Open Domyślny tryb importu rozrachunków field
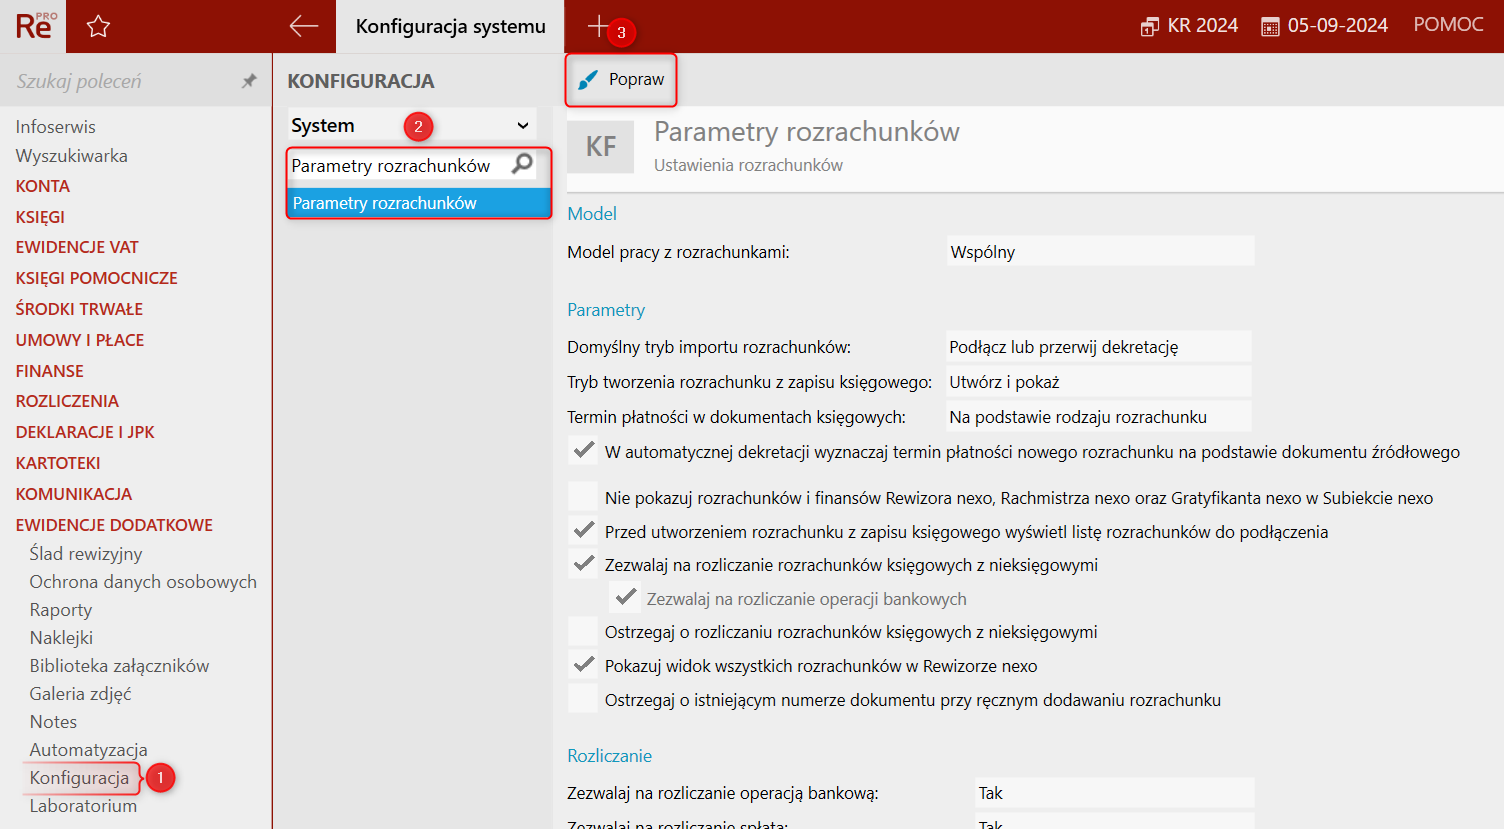Viewport: 1504px width, 829px height. tap(1098, 347)
